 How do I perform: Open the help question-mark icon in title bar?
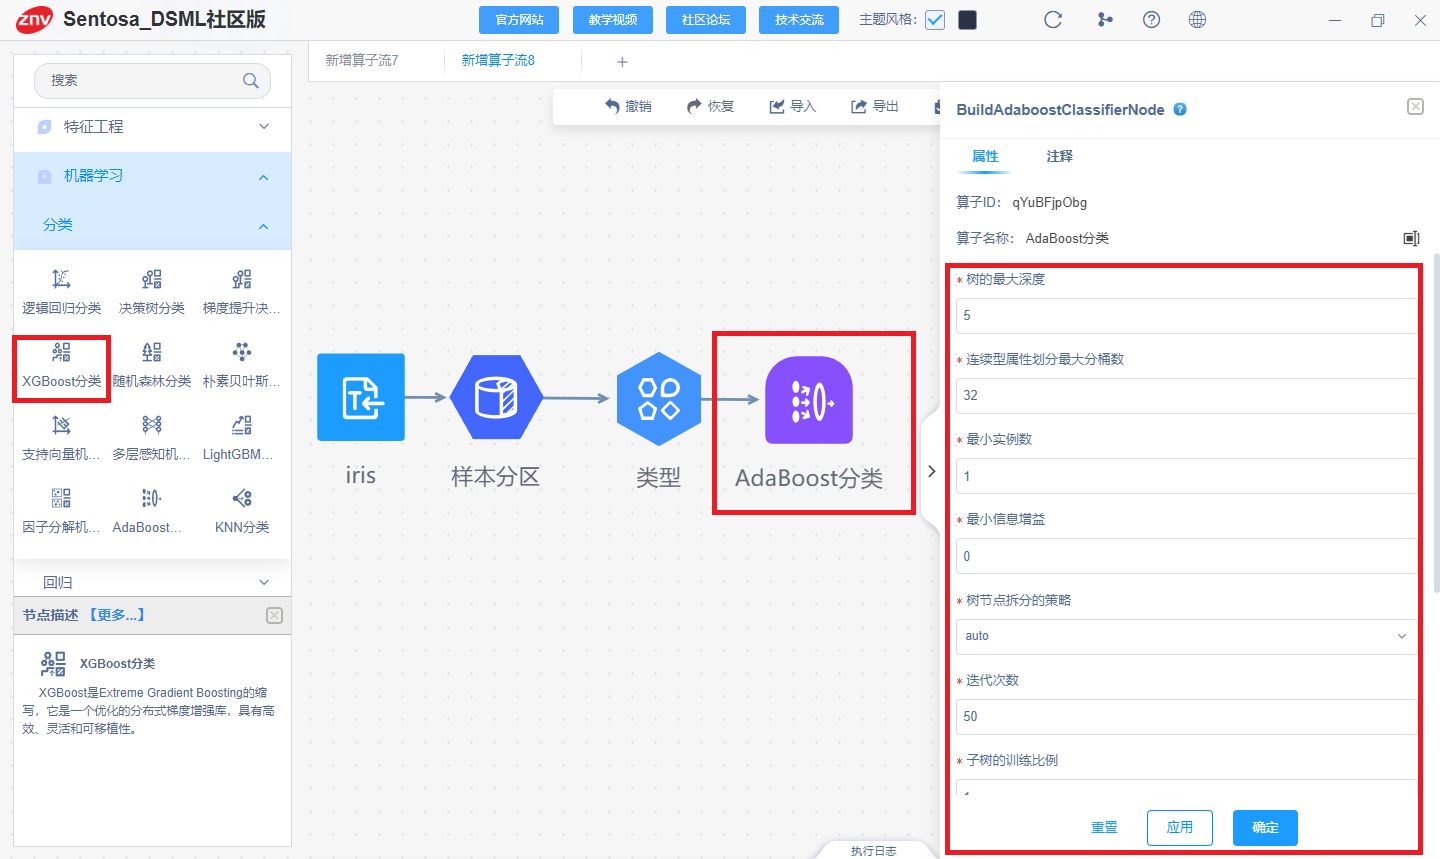1151,20
